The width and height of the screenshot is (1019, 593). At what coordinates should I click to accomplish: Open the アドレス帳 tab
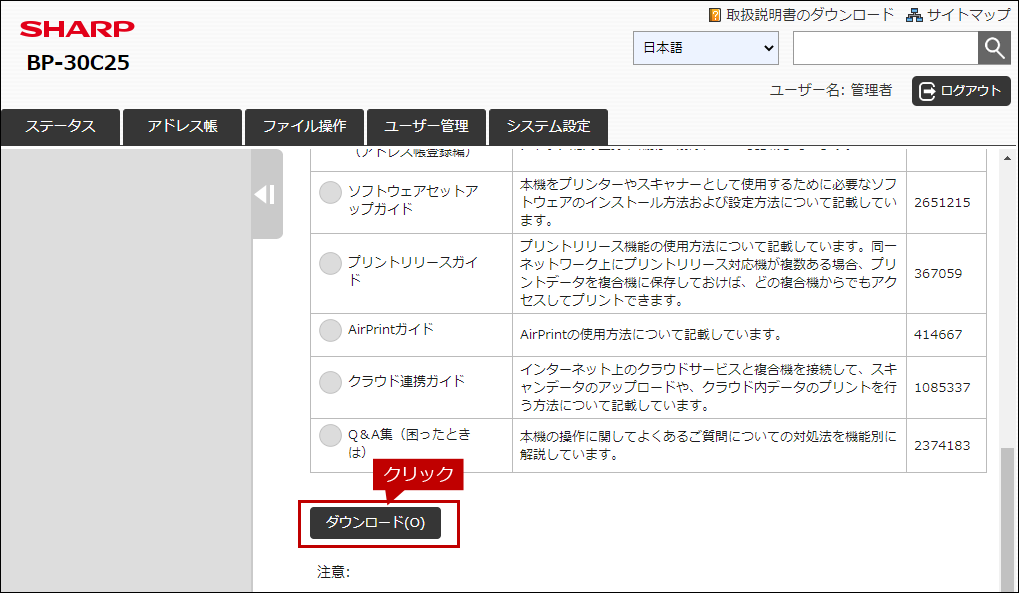click(x=183, y=127)
